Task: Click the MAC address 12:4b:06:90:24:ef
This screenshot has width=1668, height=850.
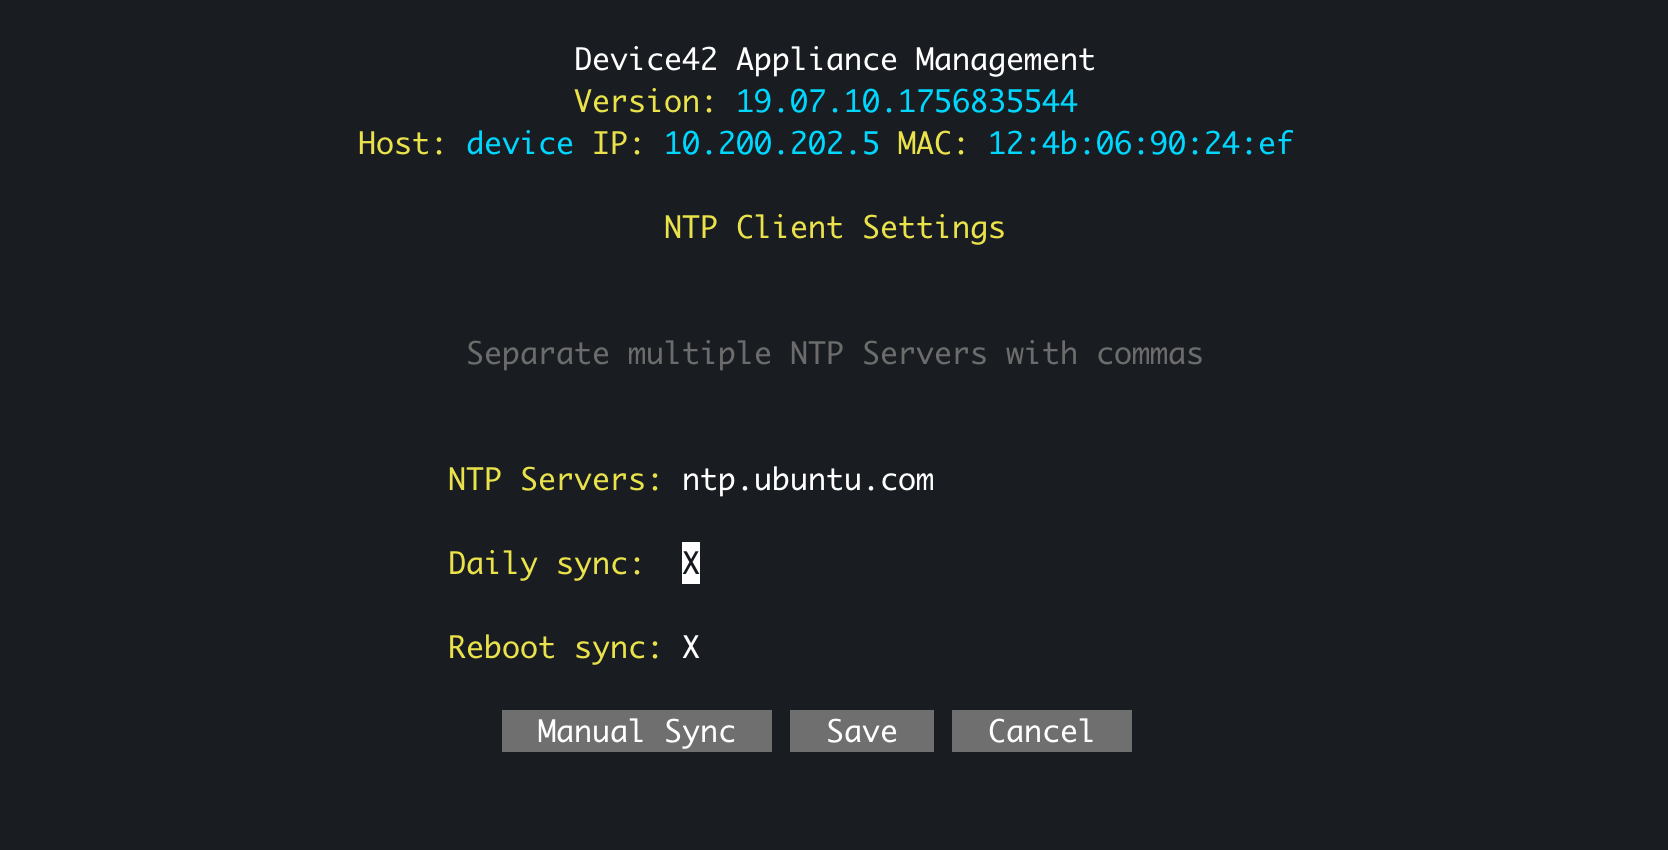Action: (1140, 144)
